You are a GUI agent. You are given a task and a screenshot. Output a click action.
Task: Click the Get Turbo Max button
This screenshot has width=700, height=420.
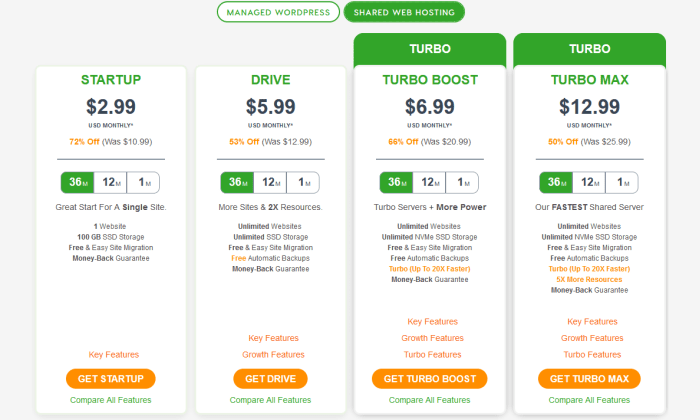click(x=589, y=378)
